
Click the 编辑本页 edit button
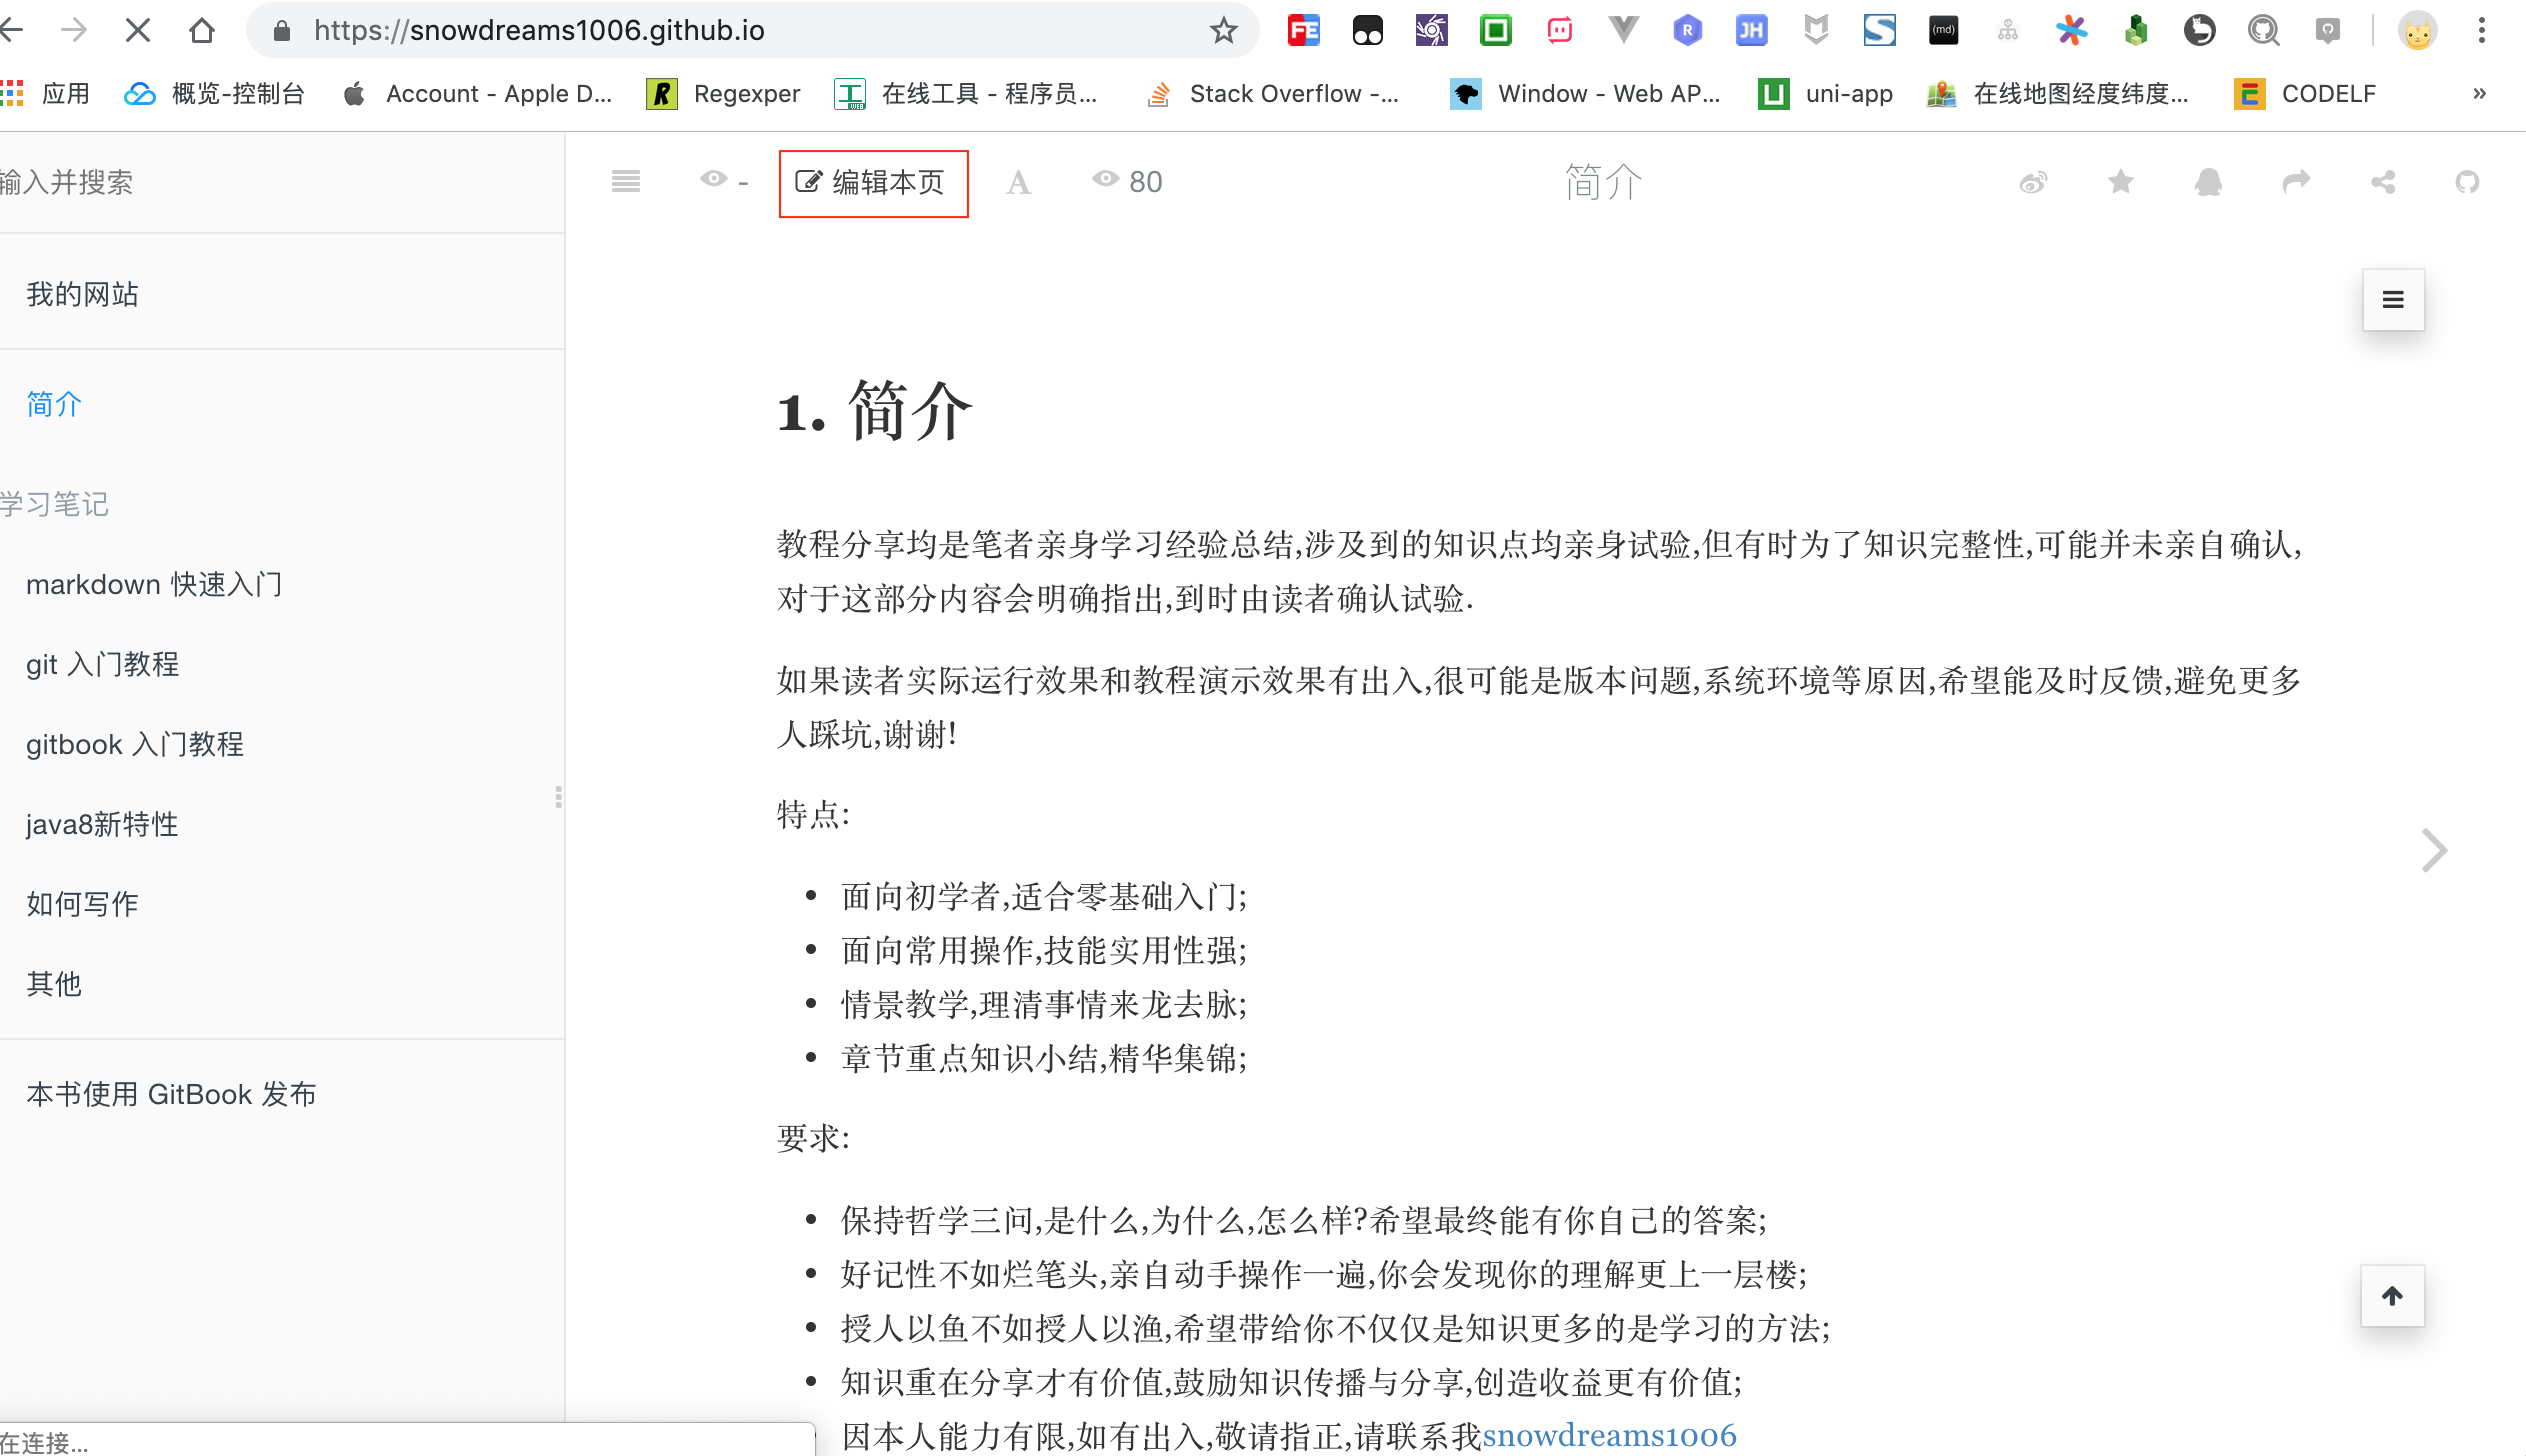pos(872,183)
